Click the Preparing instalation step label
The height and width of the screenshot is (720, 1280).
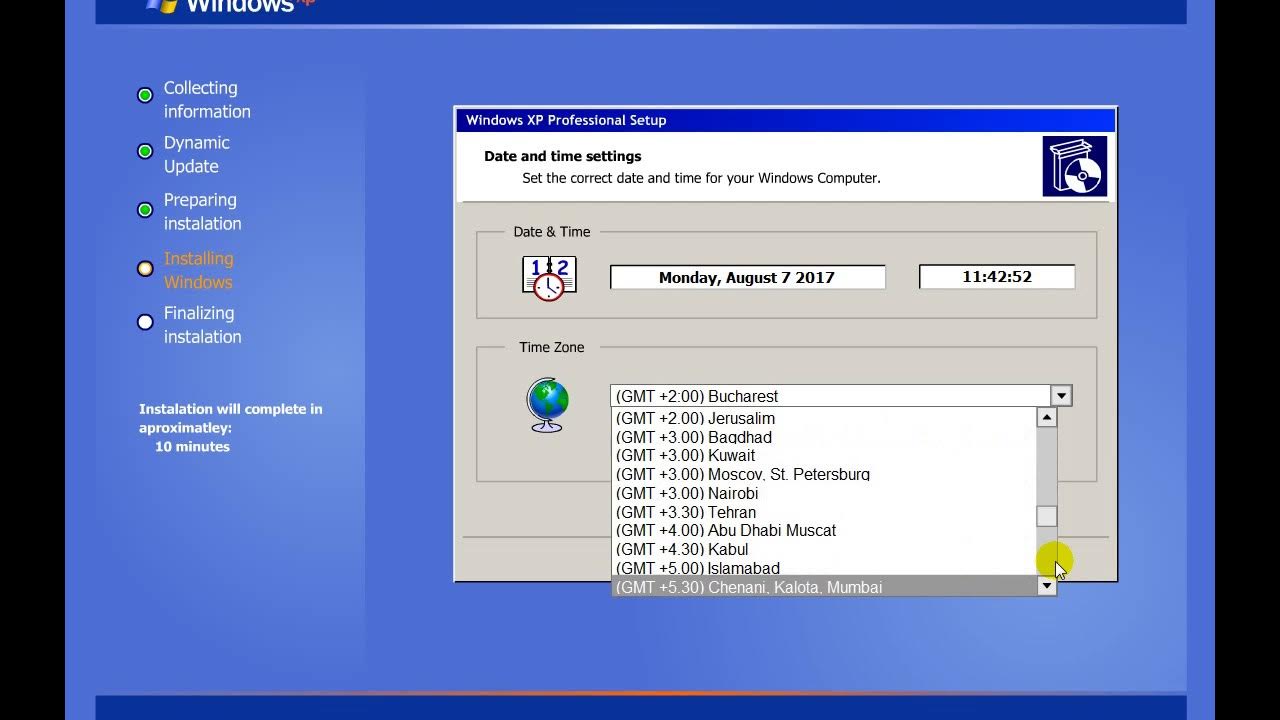pyautogui.click(x=202, y=212)
